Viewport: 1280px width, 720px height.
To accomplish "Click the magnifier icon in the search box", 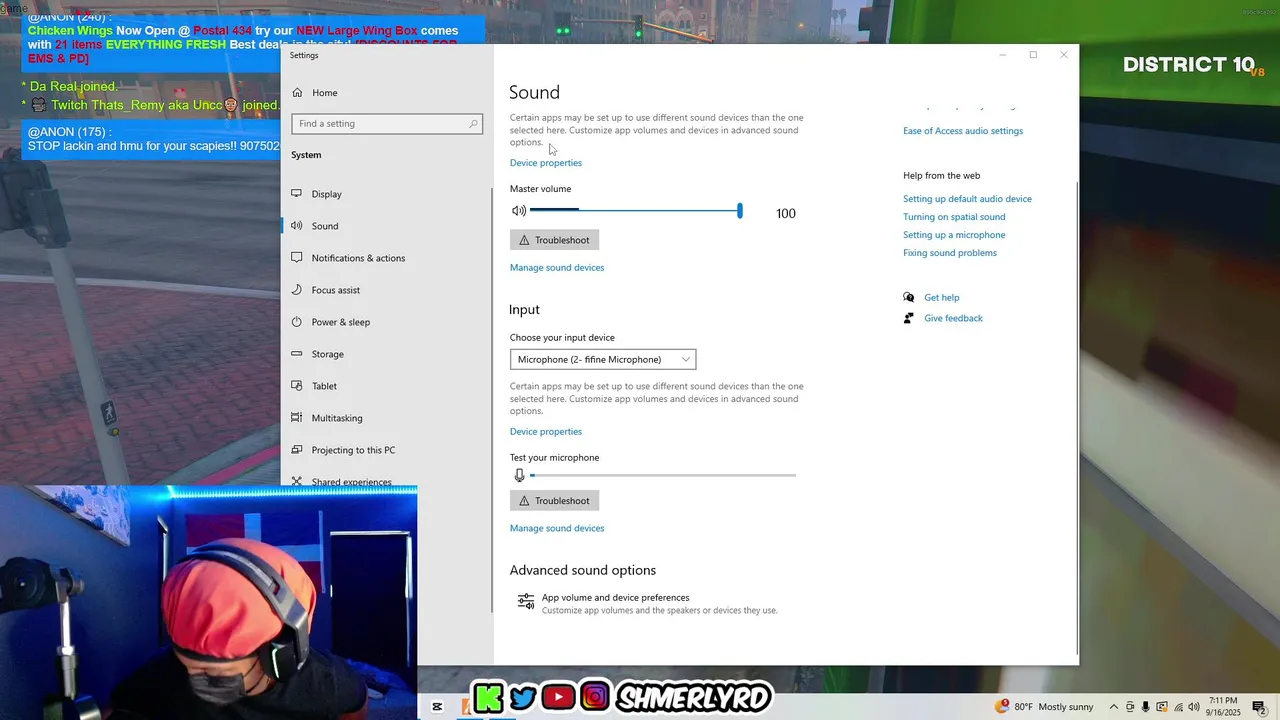I will pos(474,124).
